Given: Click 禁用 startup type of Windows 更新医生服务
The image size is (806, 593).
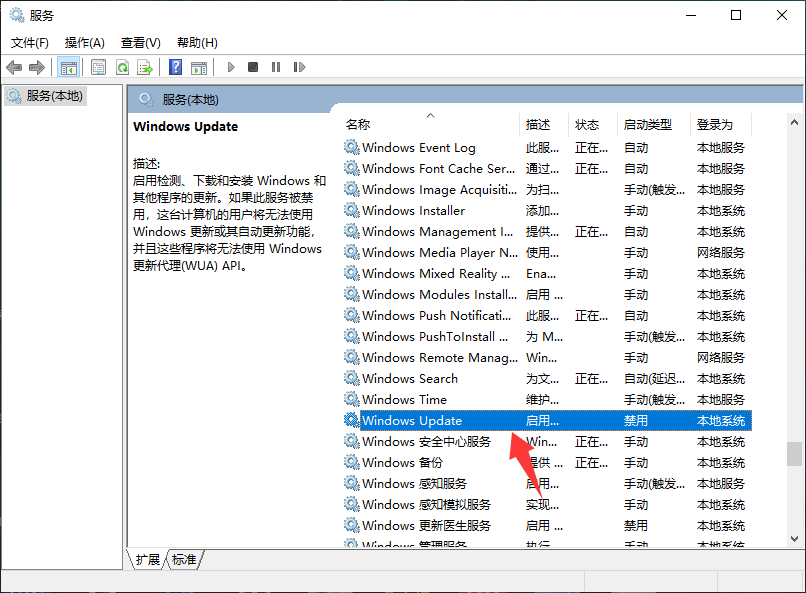Looking at the screenshot, I should pyautogui.click(x=635, y=525).
